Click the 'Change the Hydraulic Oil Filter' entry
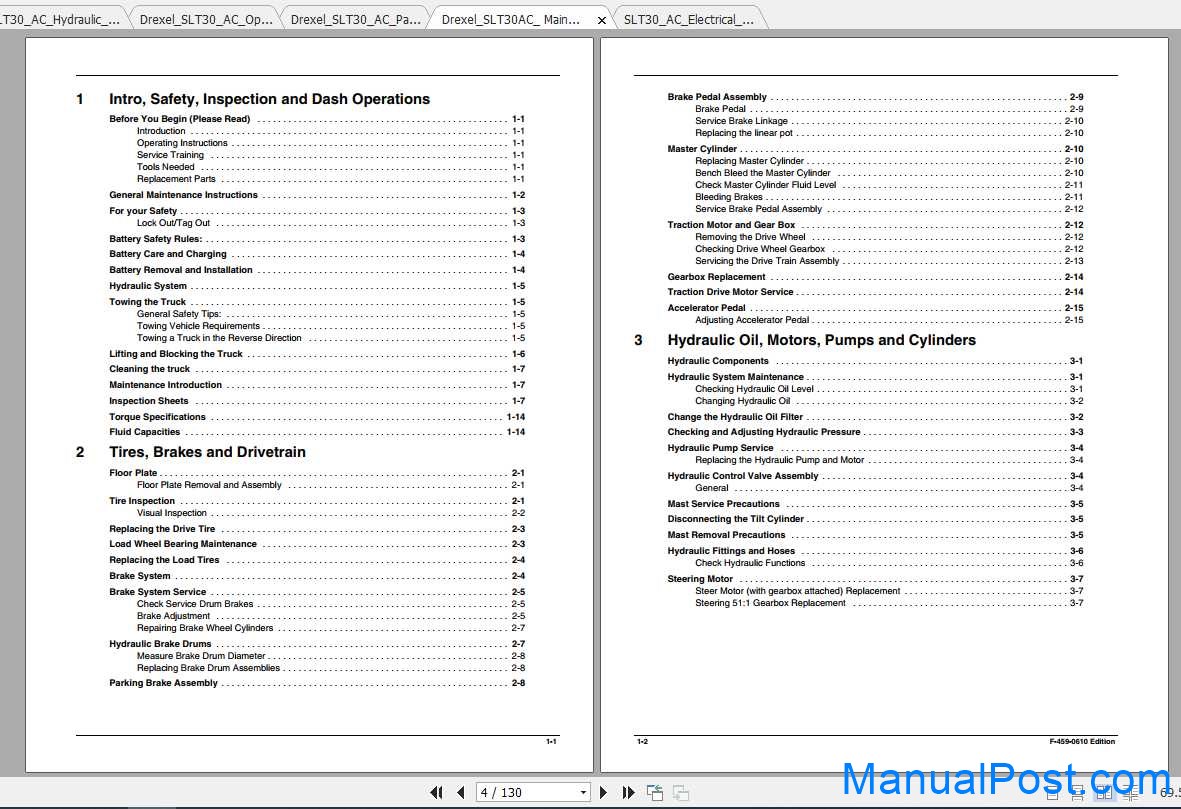 [x=876, y=417]
